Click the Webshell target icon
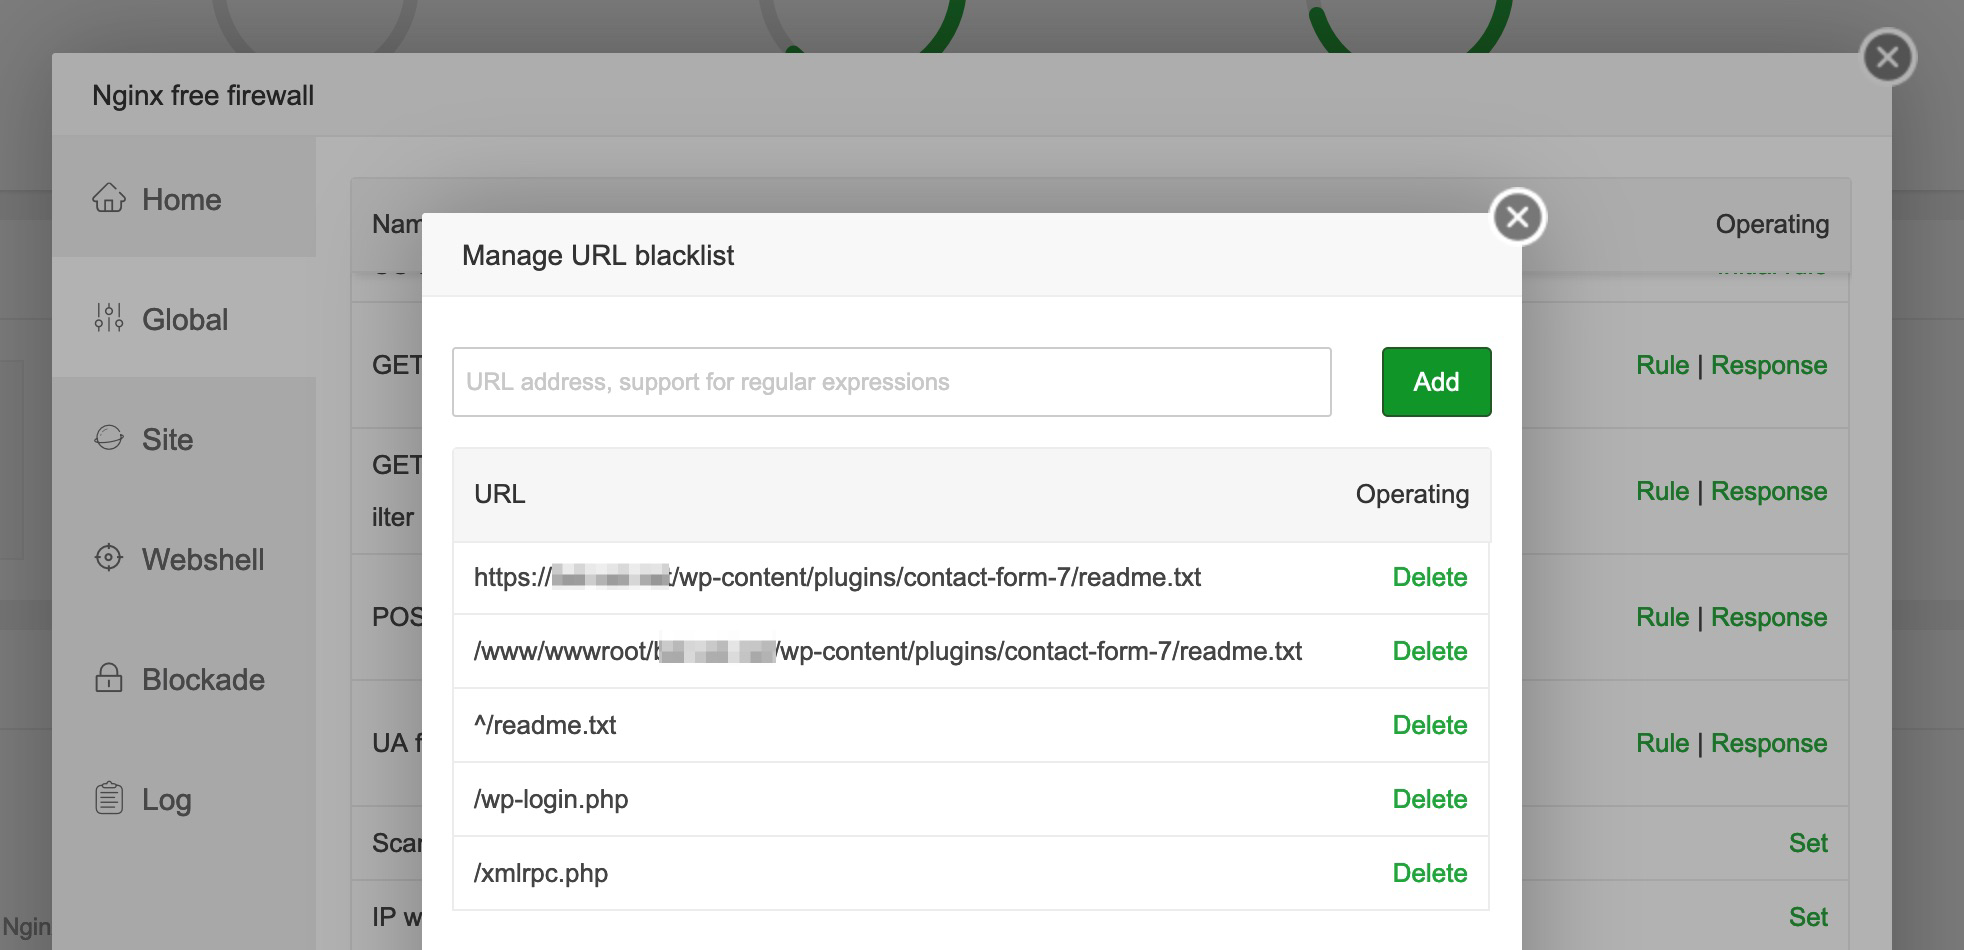This screenshot has width=1964, height=950. click(x=109, y=558)
